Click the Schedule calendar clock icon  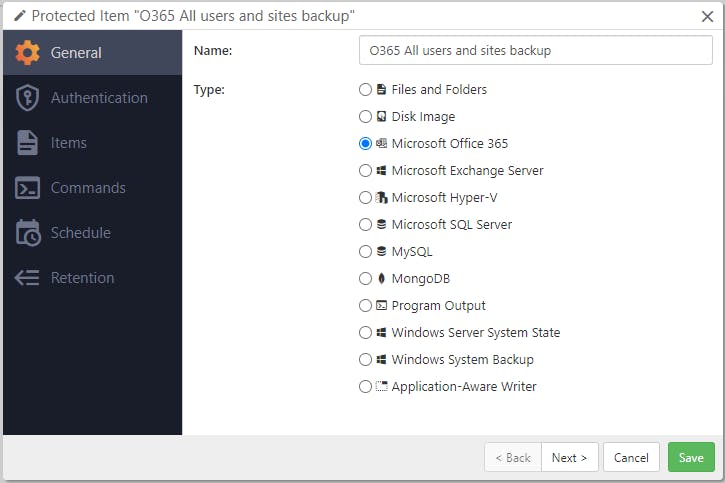coord(27,233)
